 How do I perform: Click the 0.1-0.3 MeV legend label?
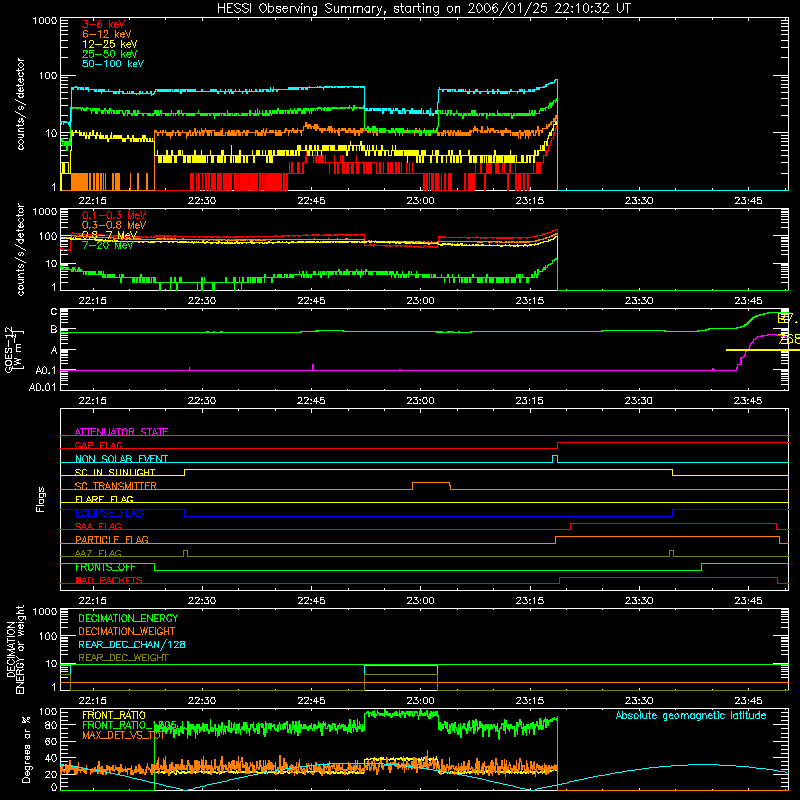[114, 215]
